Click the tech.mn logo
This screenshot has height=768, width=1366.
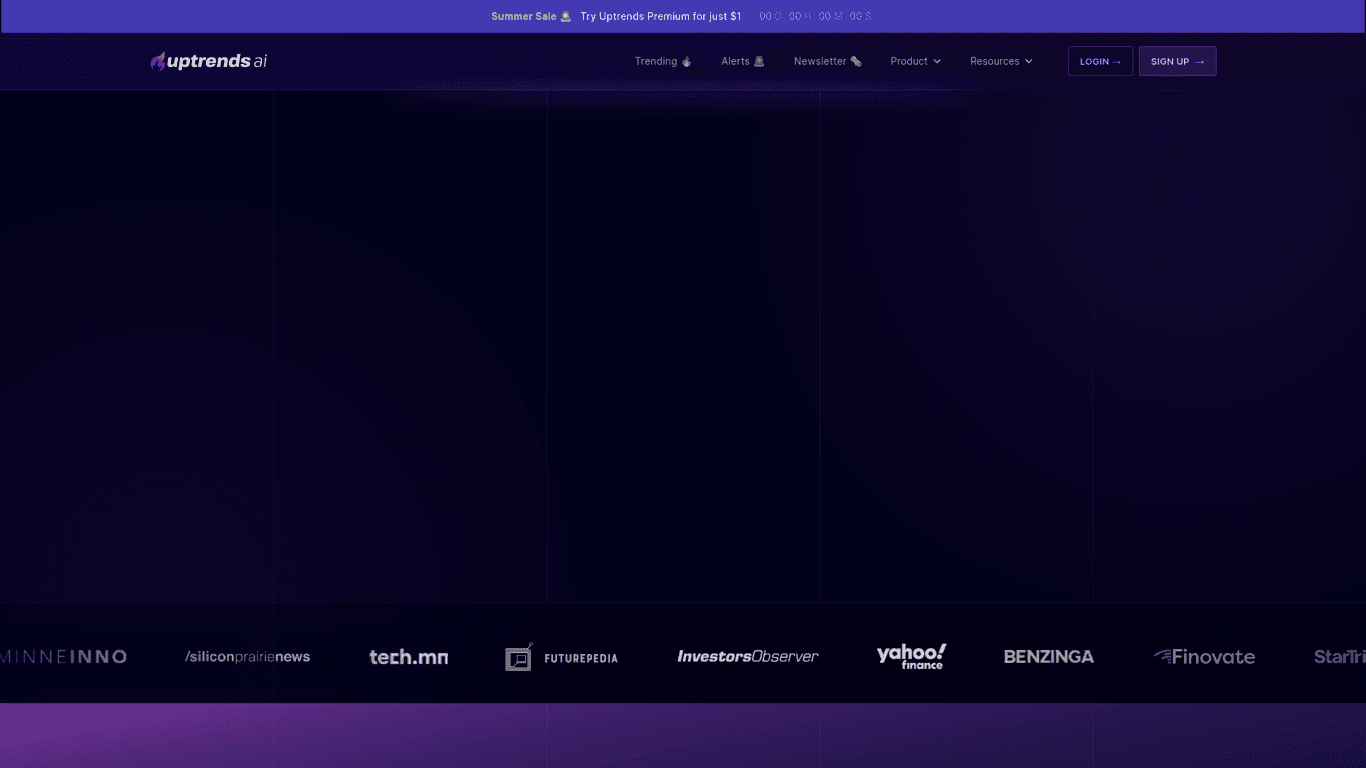click(408, 657)
